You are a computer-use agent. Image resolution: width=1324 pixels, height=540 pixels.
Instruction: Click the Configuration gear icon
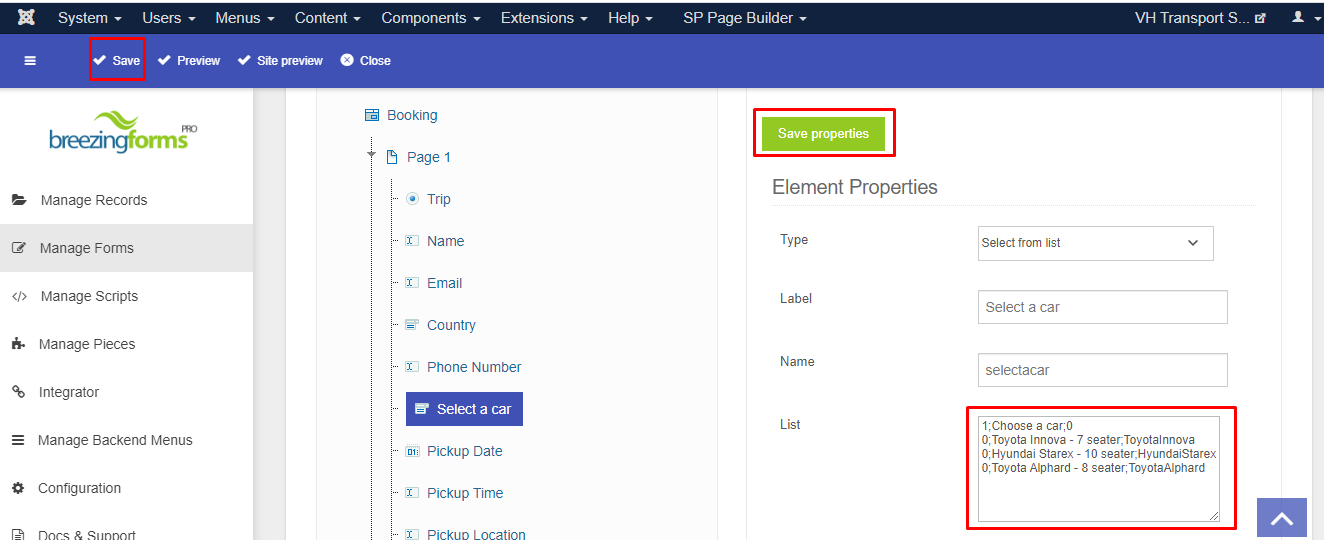(18, 488)
